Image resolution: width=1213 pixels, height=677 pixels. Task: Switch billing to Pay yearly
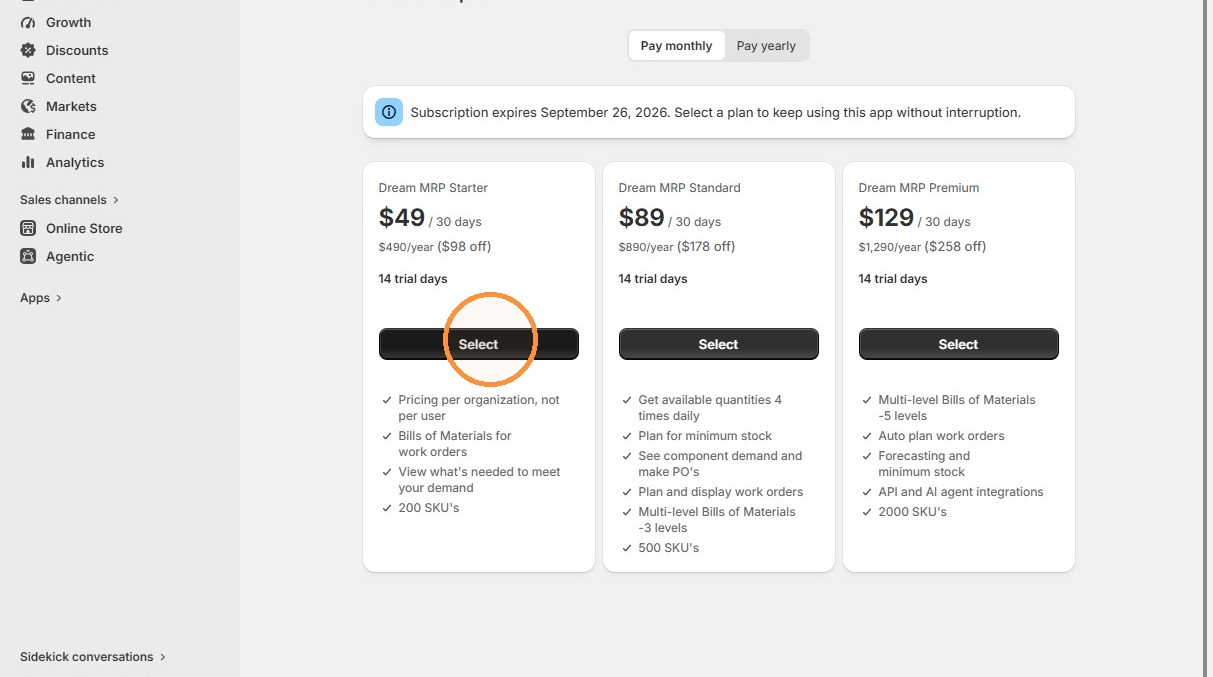(x=766, y=46)
